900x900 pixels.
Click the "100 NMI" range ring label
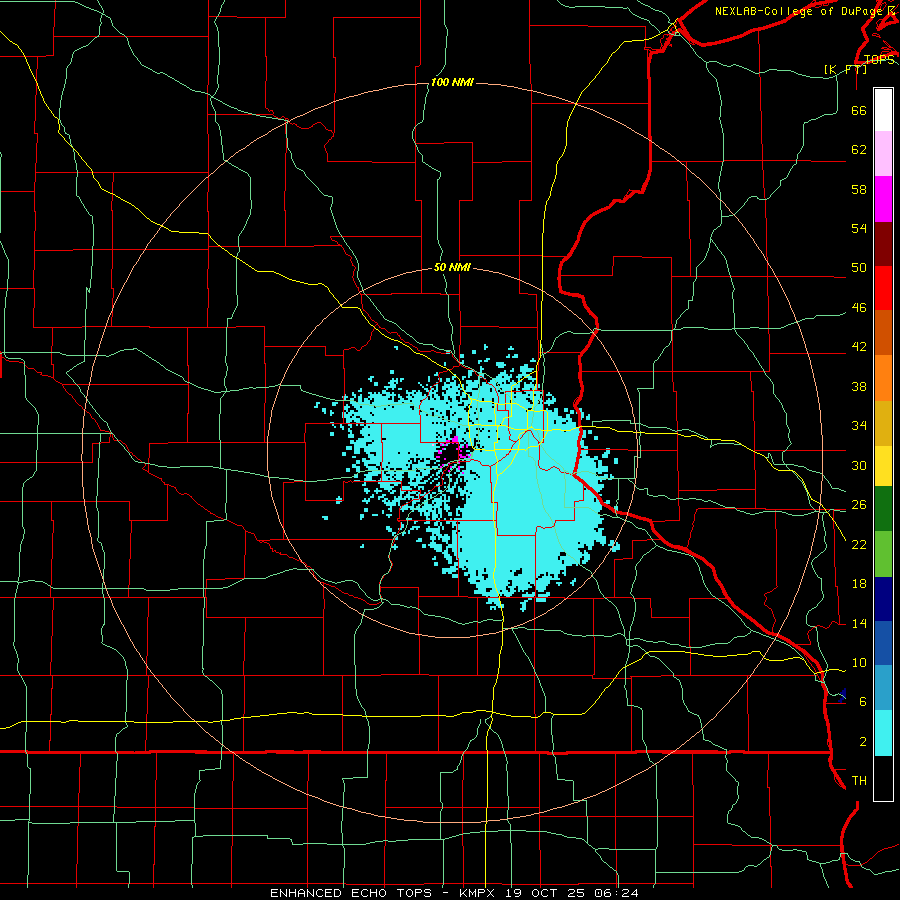click(452, 83)
